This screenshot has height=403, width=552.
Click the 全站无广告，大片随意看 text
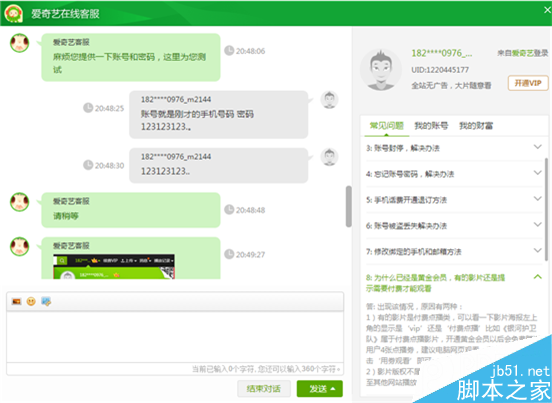pyautogui.click(x=451, y=85)
